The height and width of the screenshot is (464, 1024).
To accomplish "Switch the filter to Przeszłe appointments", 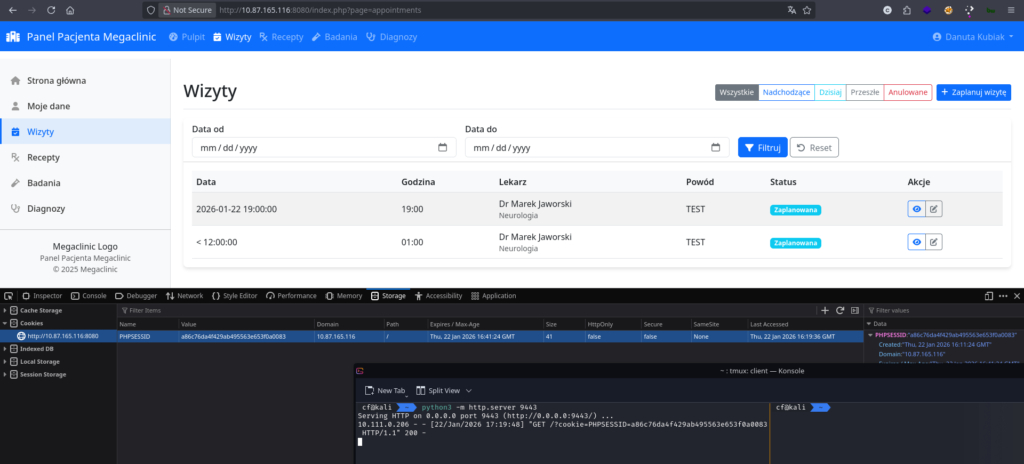I will click(864, 92).
